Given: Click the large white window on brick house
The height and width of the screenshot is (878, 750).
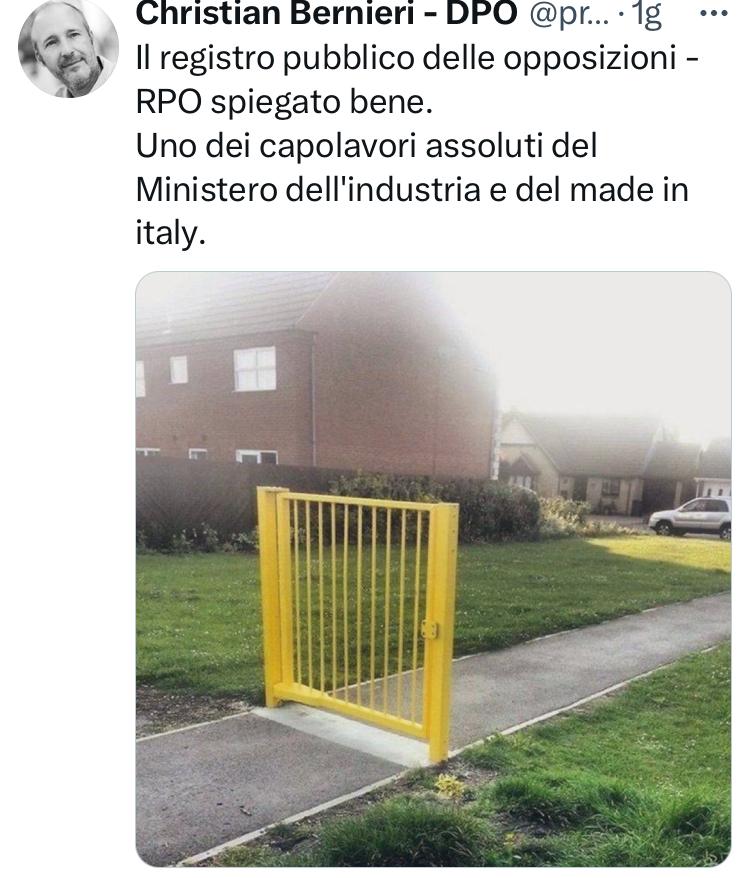Looking at the screenshot, I should tap(255, 368).
